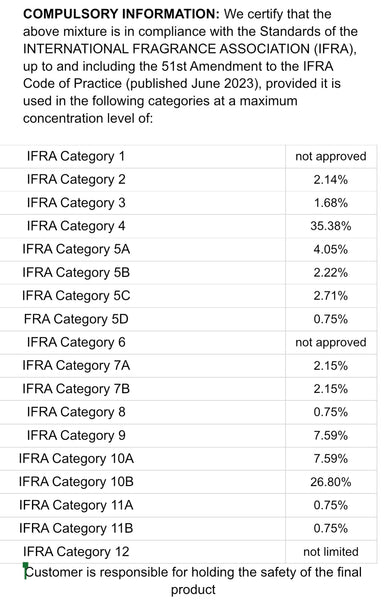
Task: Click the FRA Category 5D cell
Action: pos(142,319)
